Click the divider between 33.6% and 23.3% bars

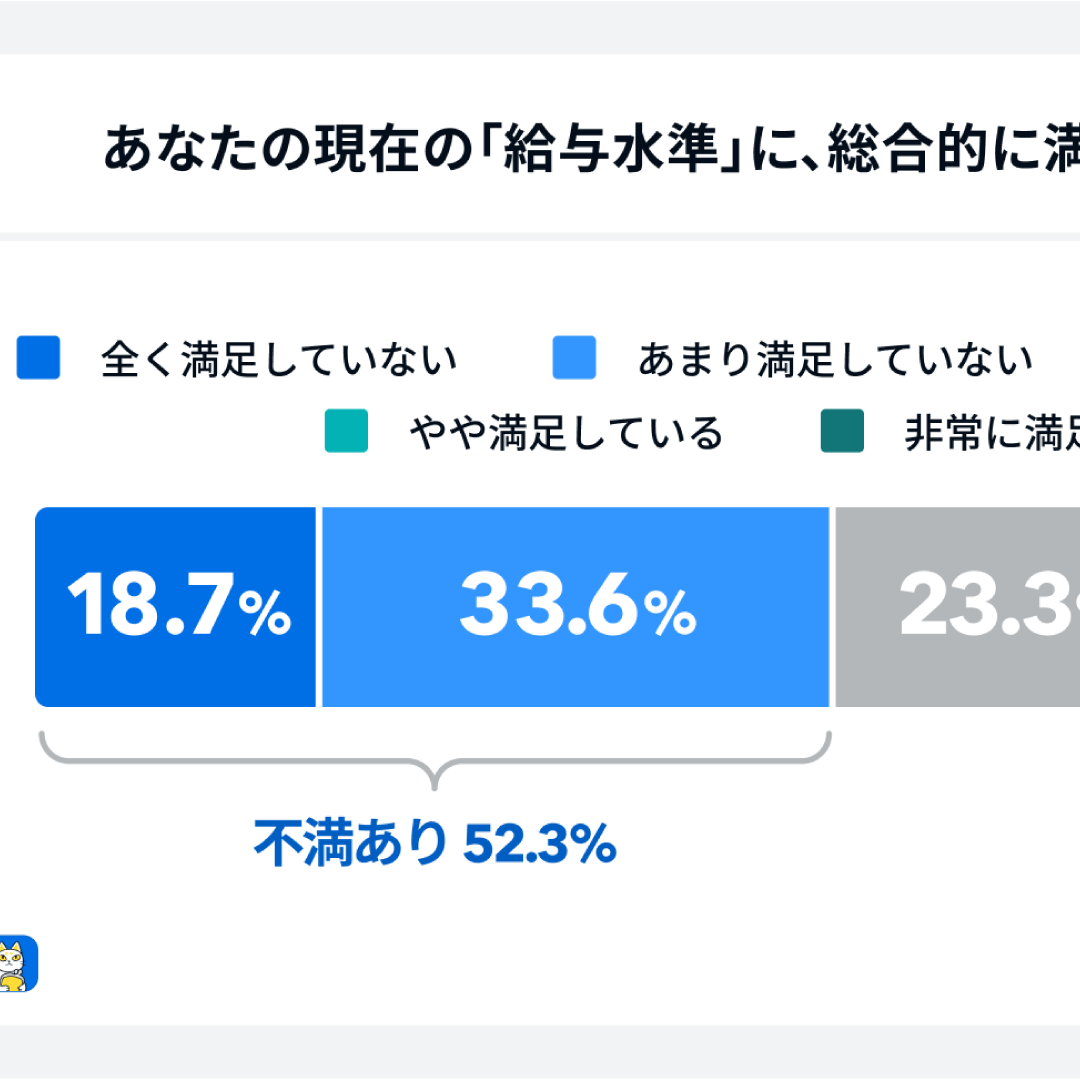click(832, 607)
